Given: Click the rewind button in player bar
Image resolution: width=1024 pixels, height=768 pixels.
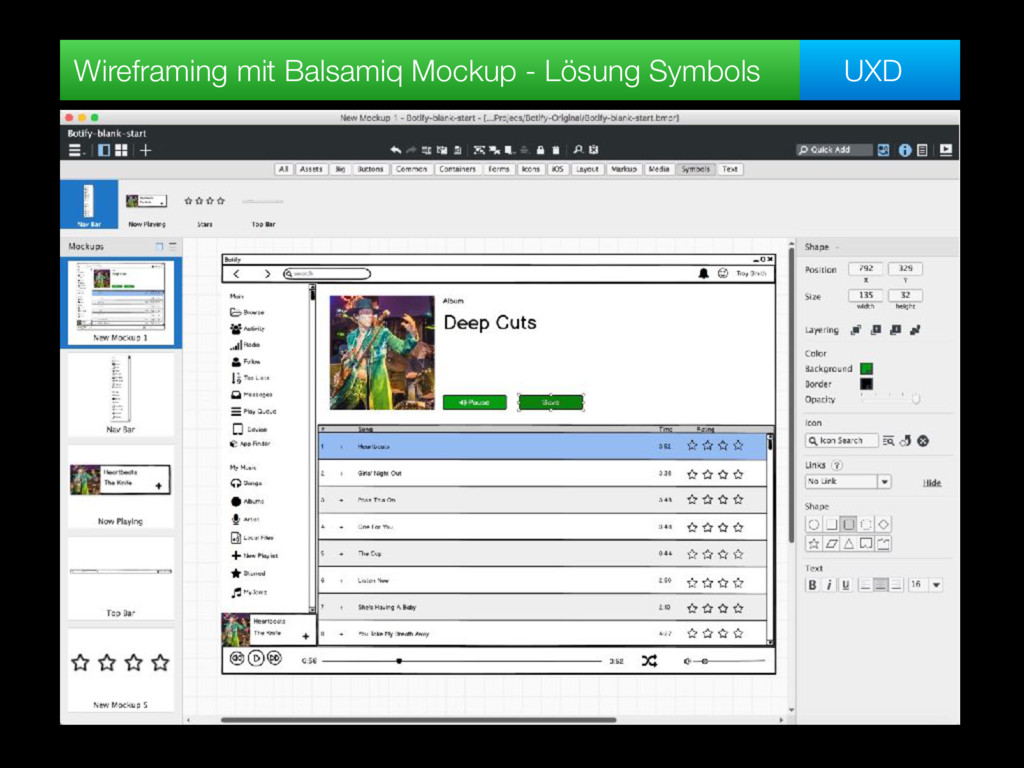Looking at the screenshot, I should [237, 658].
